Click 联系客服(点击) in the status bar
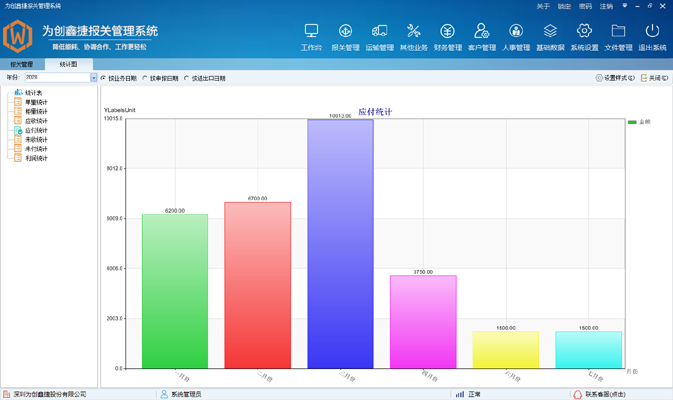673x400 pixels. [605, 394]
